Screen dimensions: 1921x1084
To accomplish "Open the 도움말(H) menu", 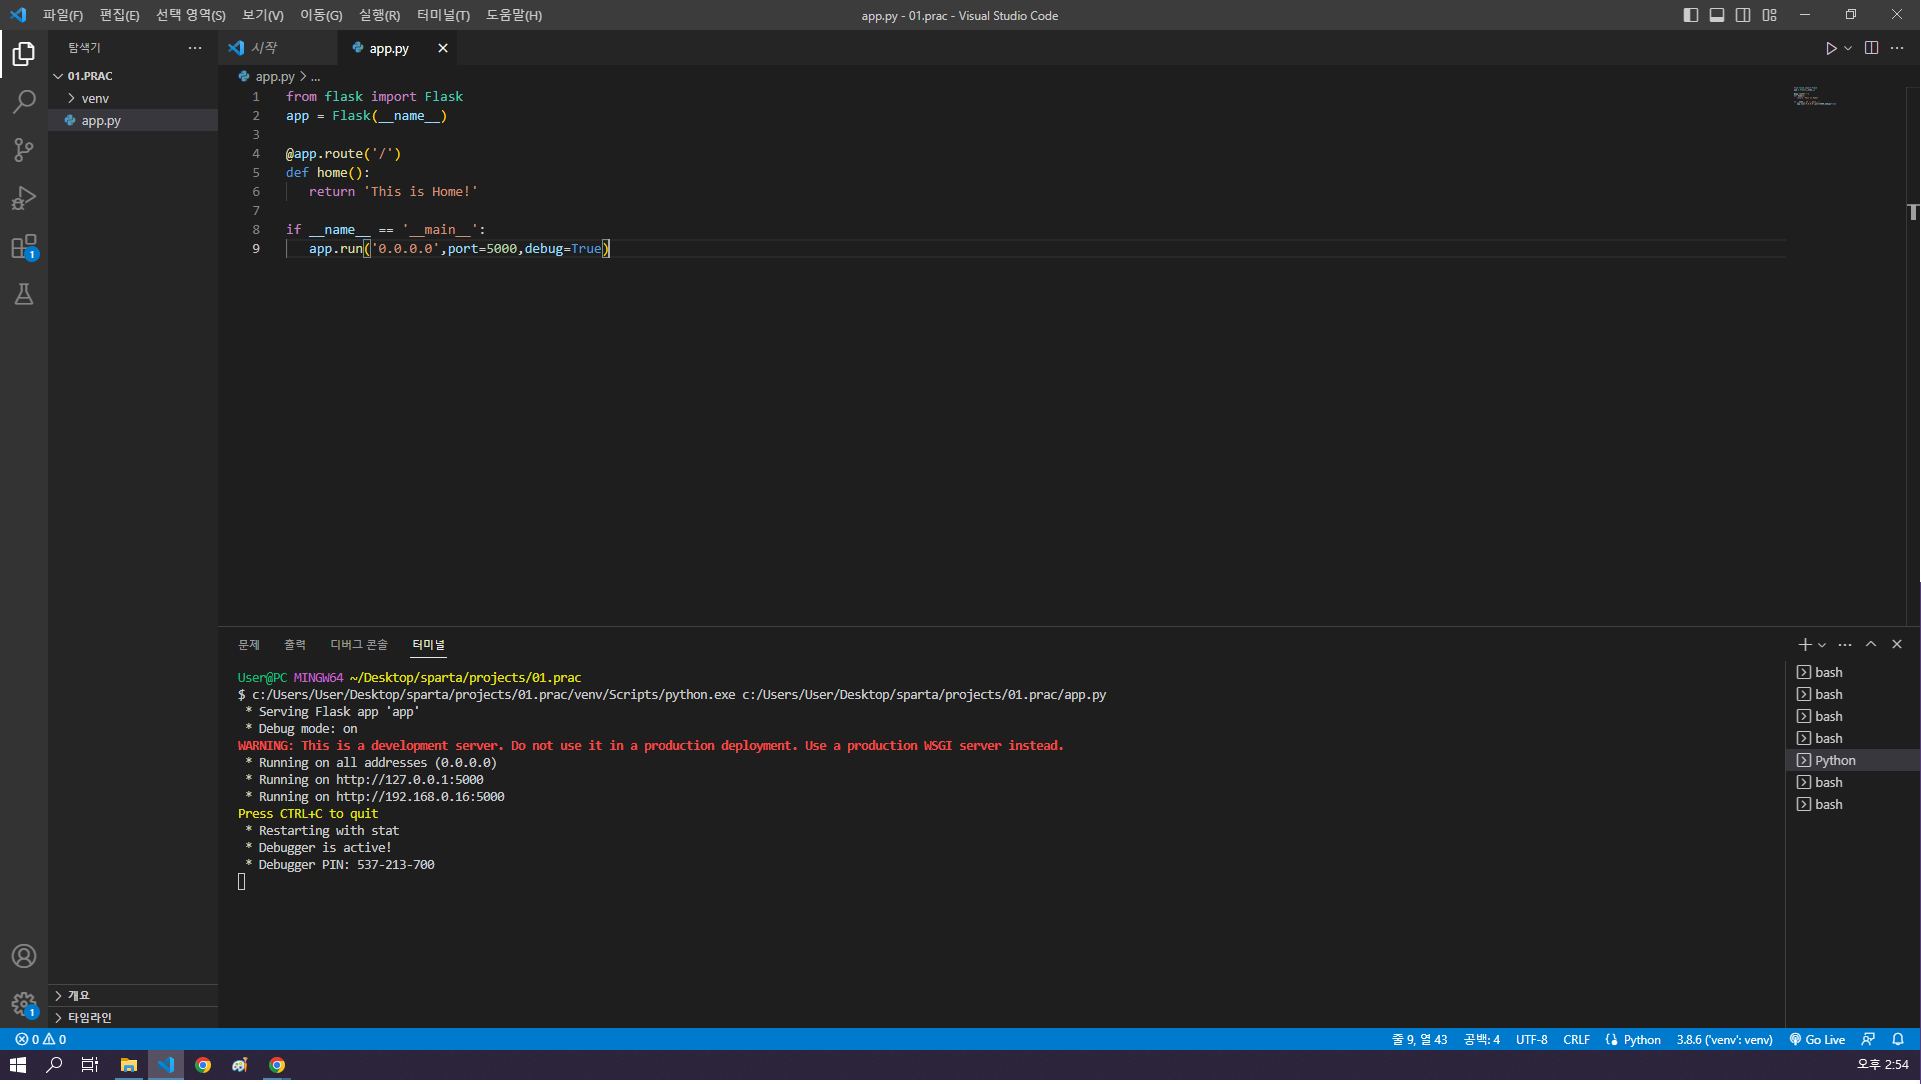I will pos(514,15).
